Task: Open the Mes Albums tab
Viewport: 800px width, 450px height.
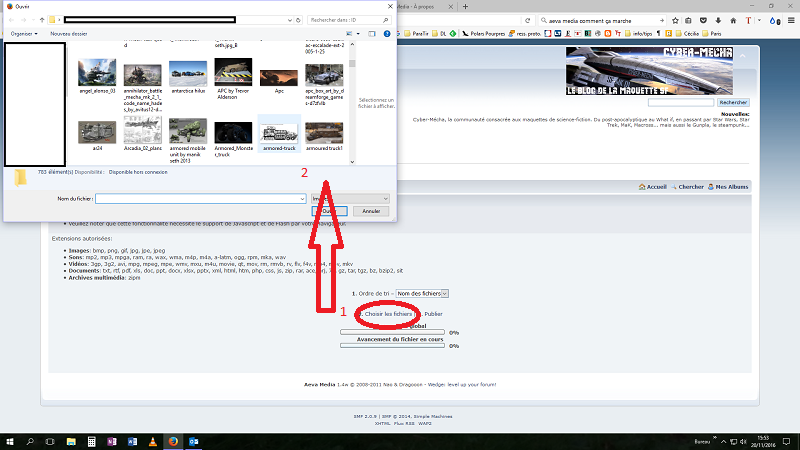Action: tap(728, 187)
